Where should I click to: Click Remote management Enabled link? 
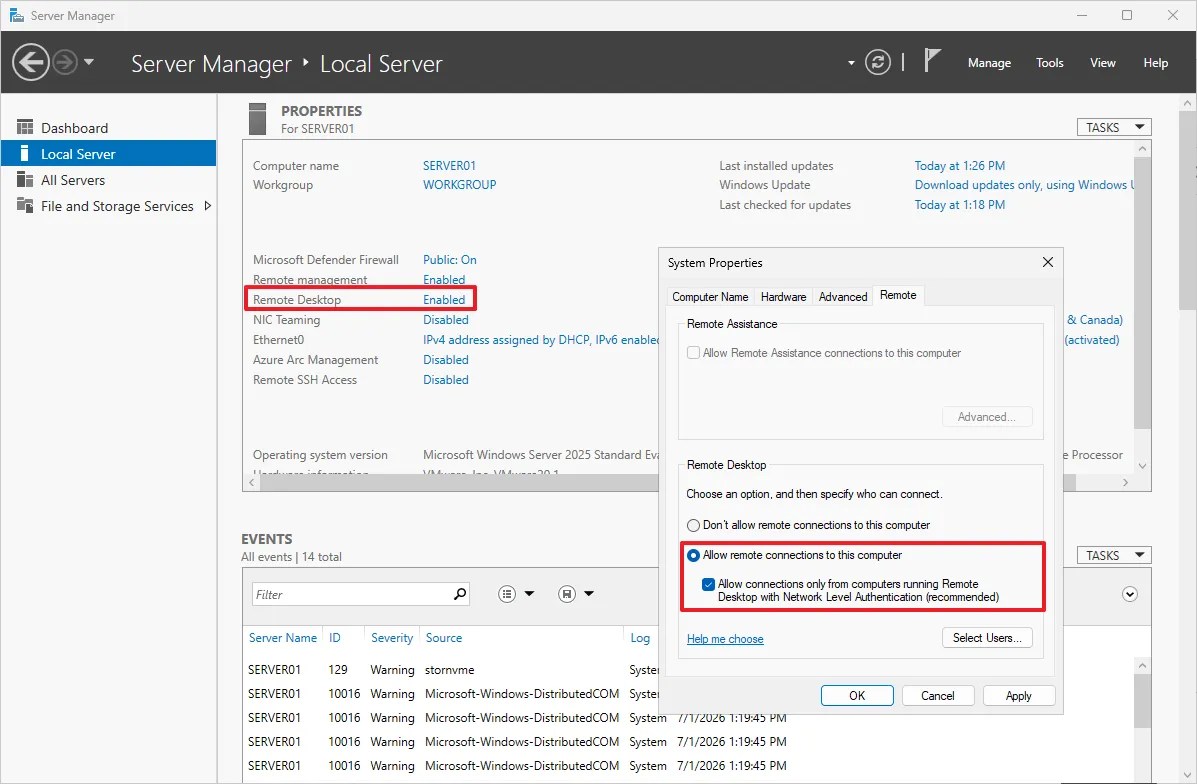click(x=444, y=279)
